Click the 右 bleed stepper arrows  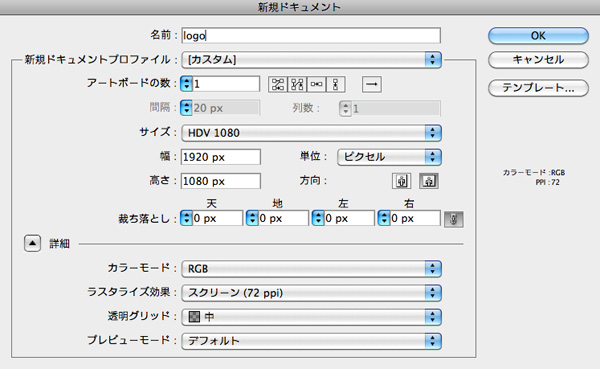384,218
